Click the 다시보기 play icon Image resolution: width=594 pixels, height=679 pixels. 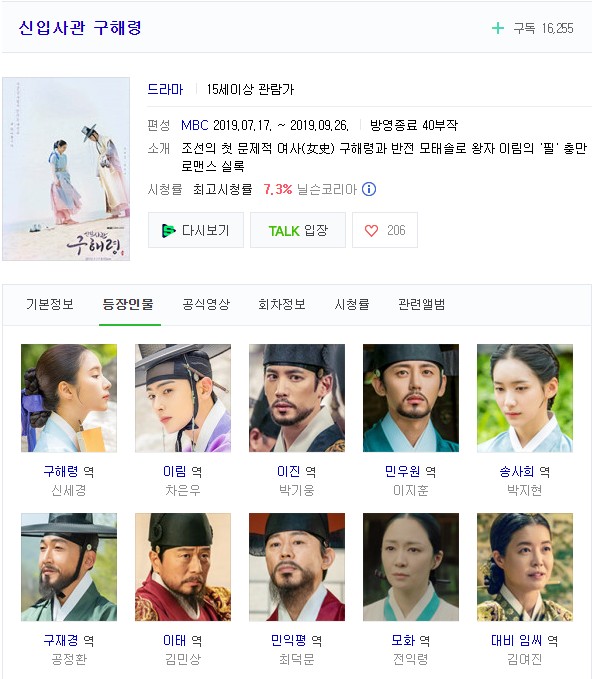pos(168,230)
